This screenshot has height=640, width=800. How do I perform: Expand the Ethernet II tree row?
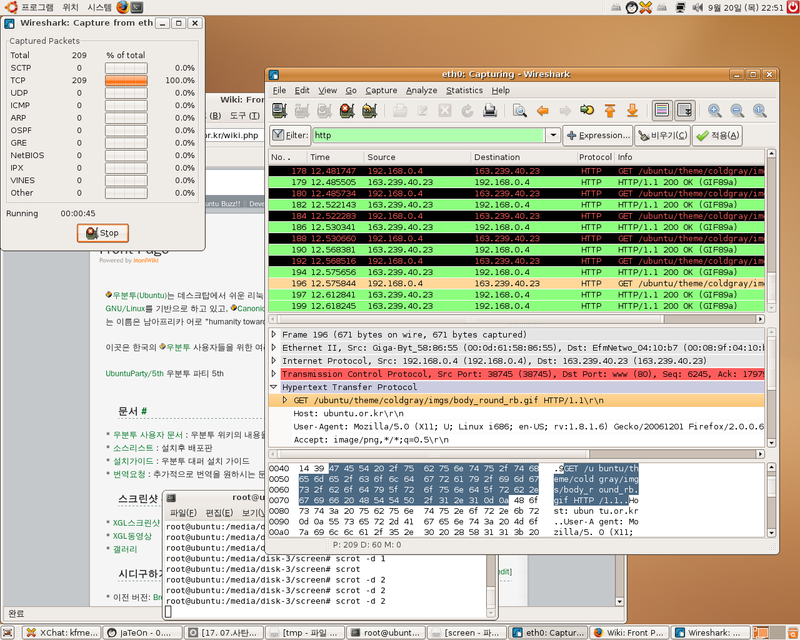click(274, 348)
